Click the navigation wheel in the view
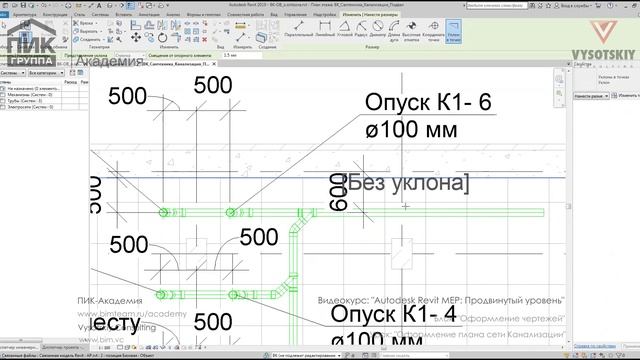 [x=559, y=80]
